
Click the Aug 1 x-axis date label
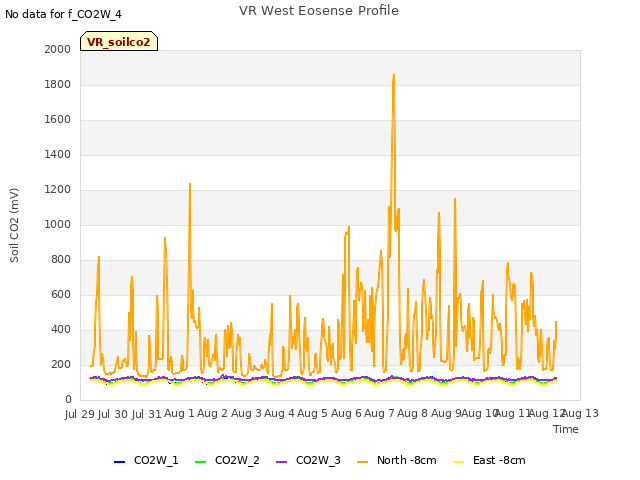point(179,413)
